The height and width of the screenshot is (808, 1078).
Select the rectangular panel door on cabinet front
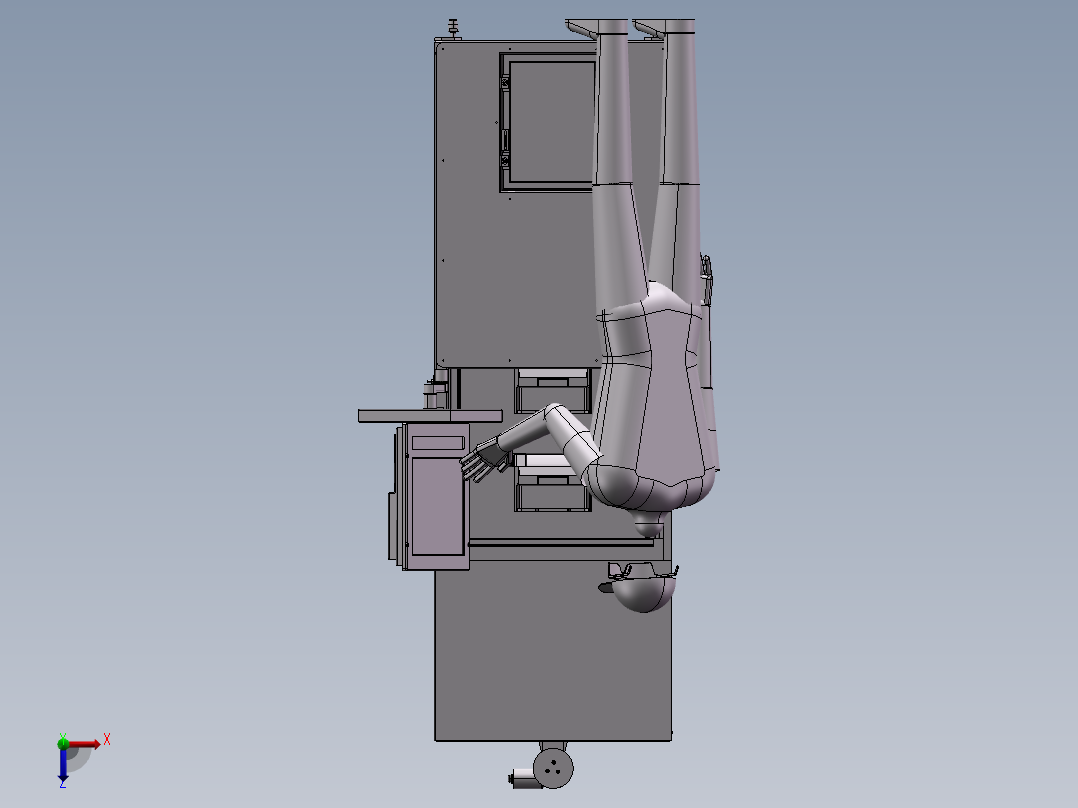(x=550, y=120)
